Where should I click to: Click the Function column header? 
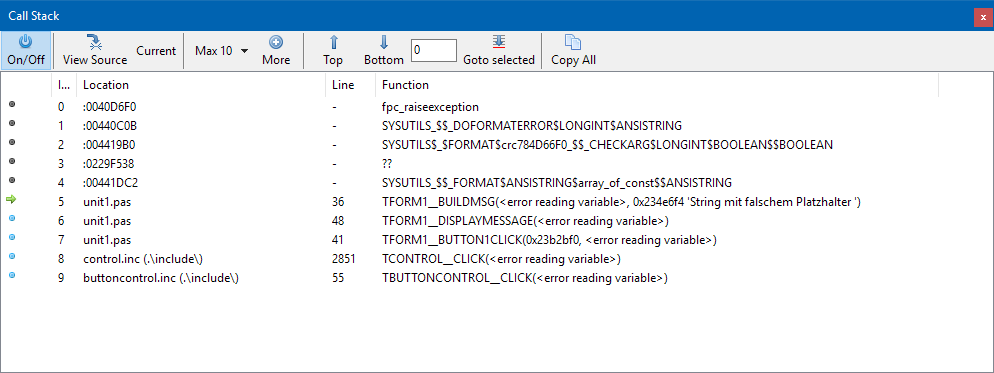(x=657, y=85)
